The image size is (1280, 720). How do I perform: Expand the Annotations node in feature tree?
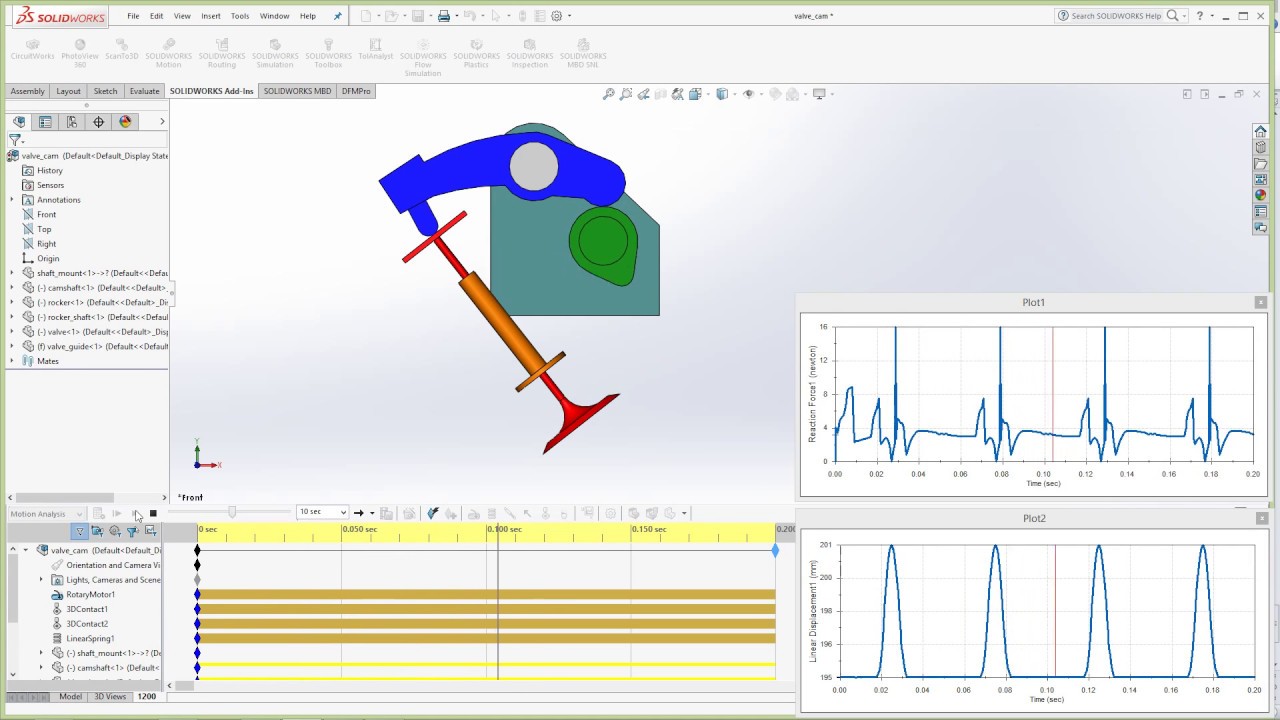click(x=12, y=200)
